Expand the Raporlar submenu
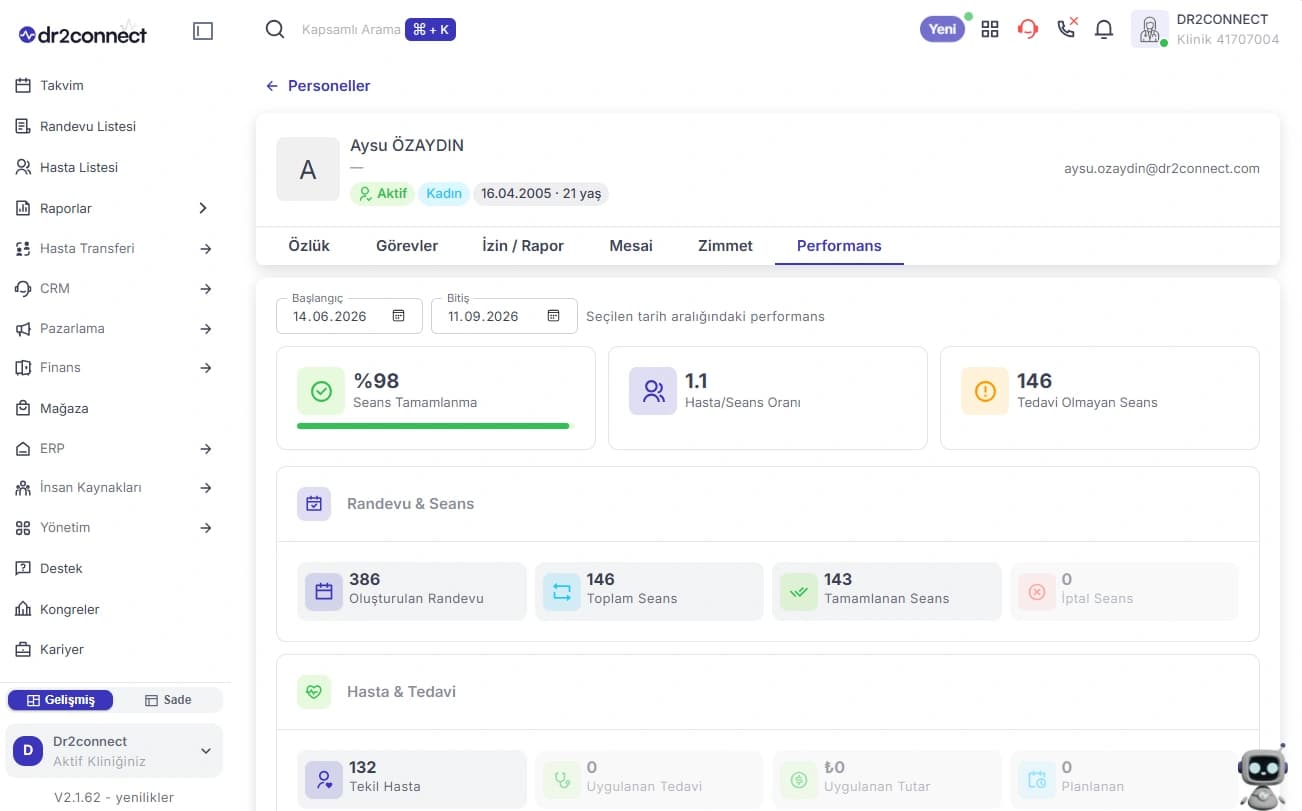Screen dimensions: 1302x811 coord(203,208)
